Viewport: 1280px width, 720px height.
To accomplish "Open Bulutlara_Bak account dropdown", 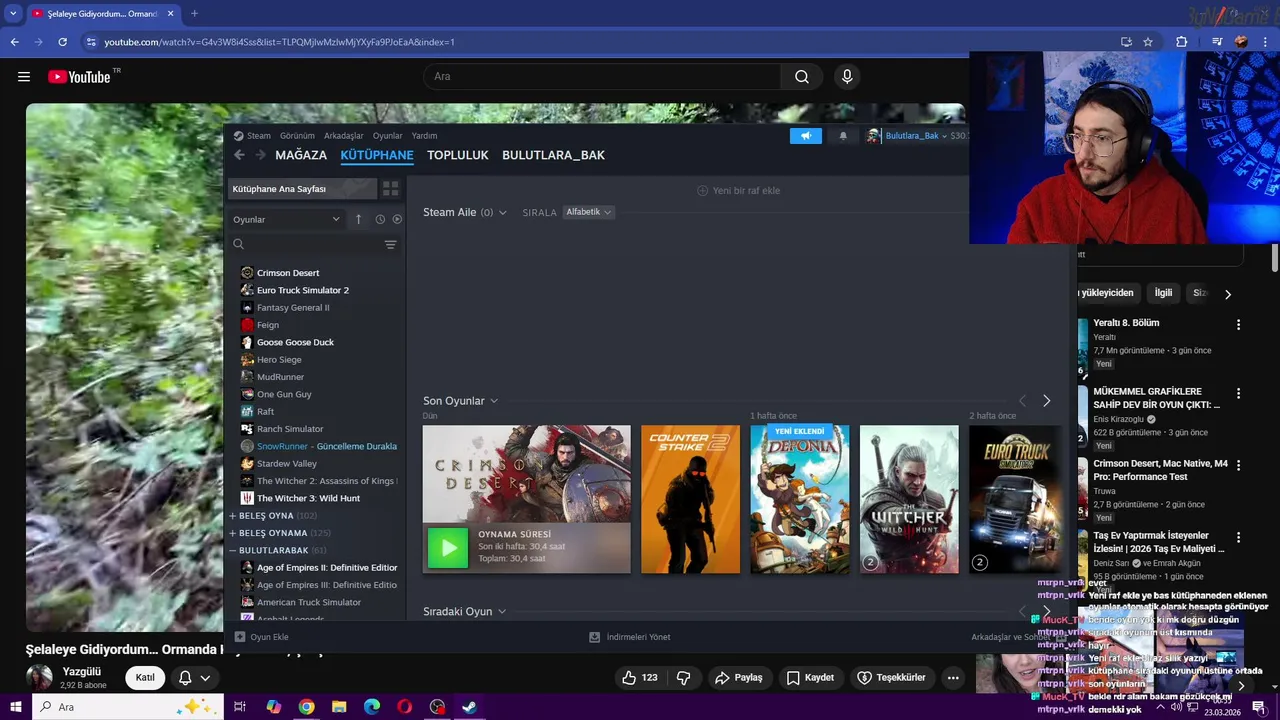I will point(916,136).
